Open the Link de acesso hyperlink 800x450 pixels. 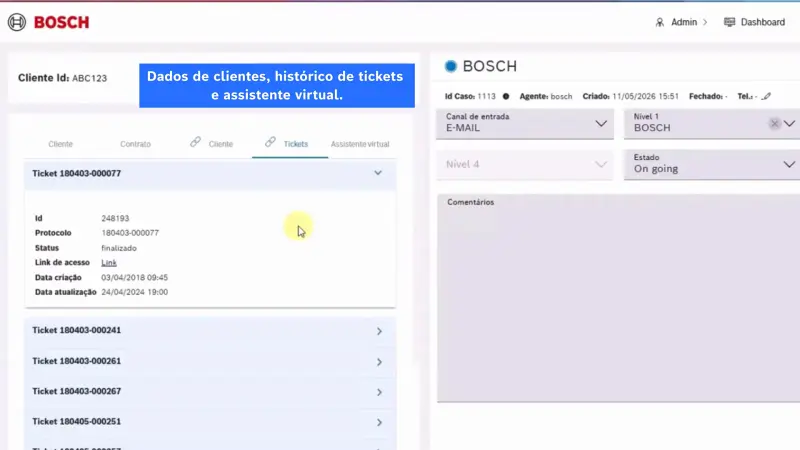[109, 262]
